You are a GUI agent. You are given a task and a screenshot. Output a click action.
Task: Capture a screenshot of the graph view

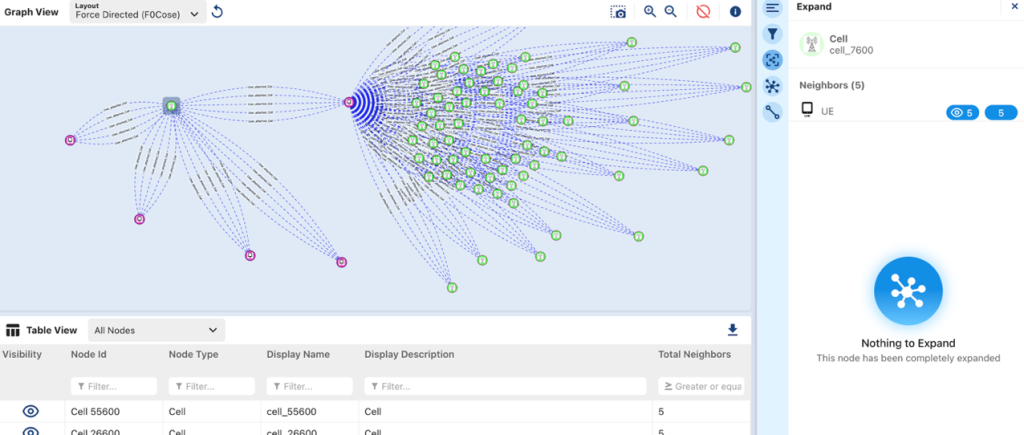point(618,12)
